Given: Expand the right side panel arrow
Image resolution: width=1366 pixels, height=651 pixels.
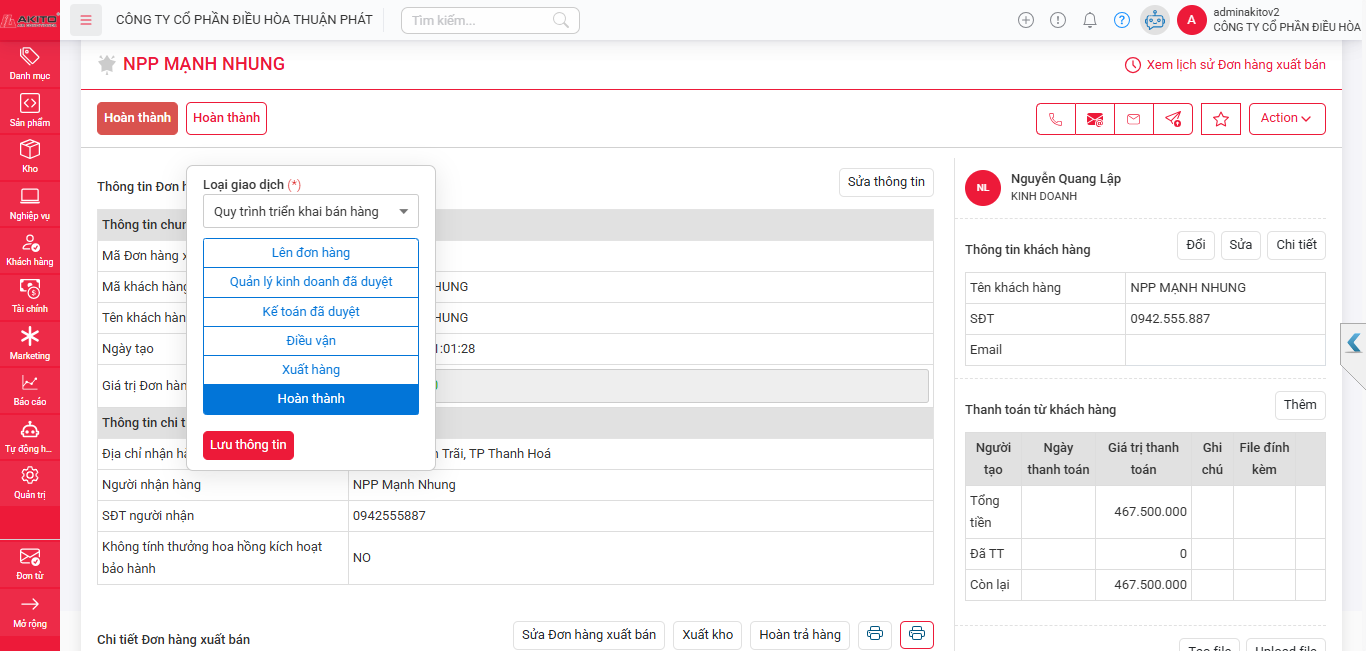Looking at the screenshot, I should [x=1354, y=343].
